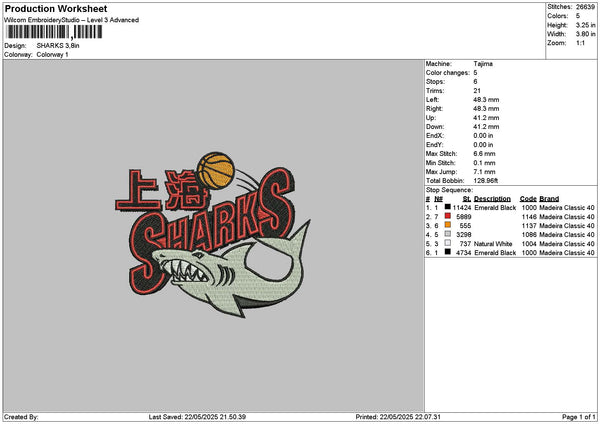
Task: Click black swatch in stop row 6
Action: tap(447, 252)
